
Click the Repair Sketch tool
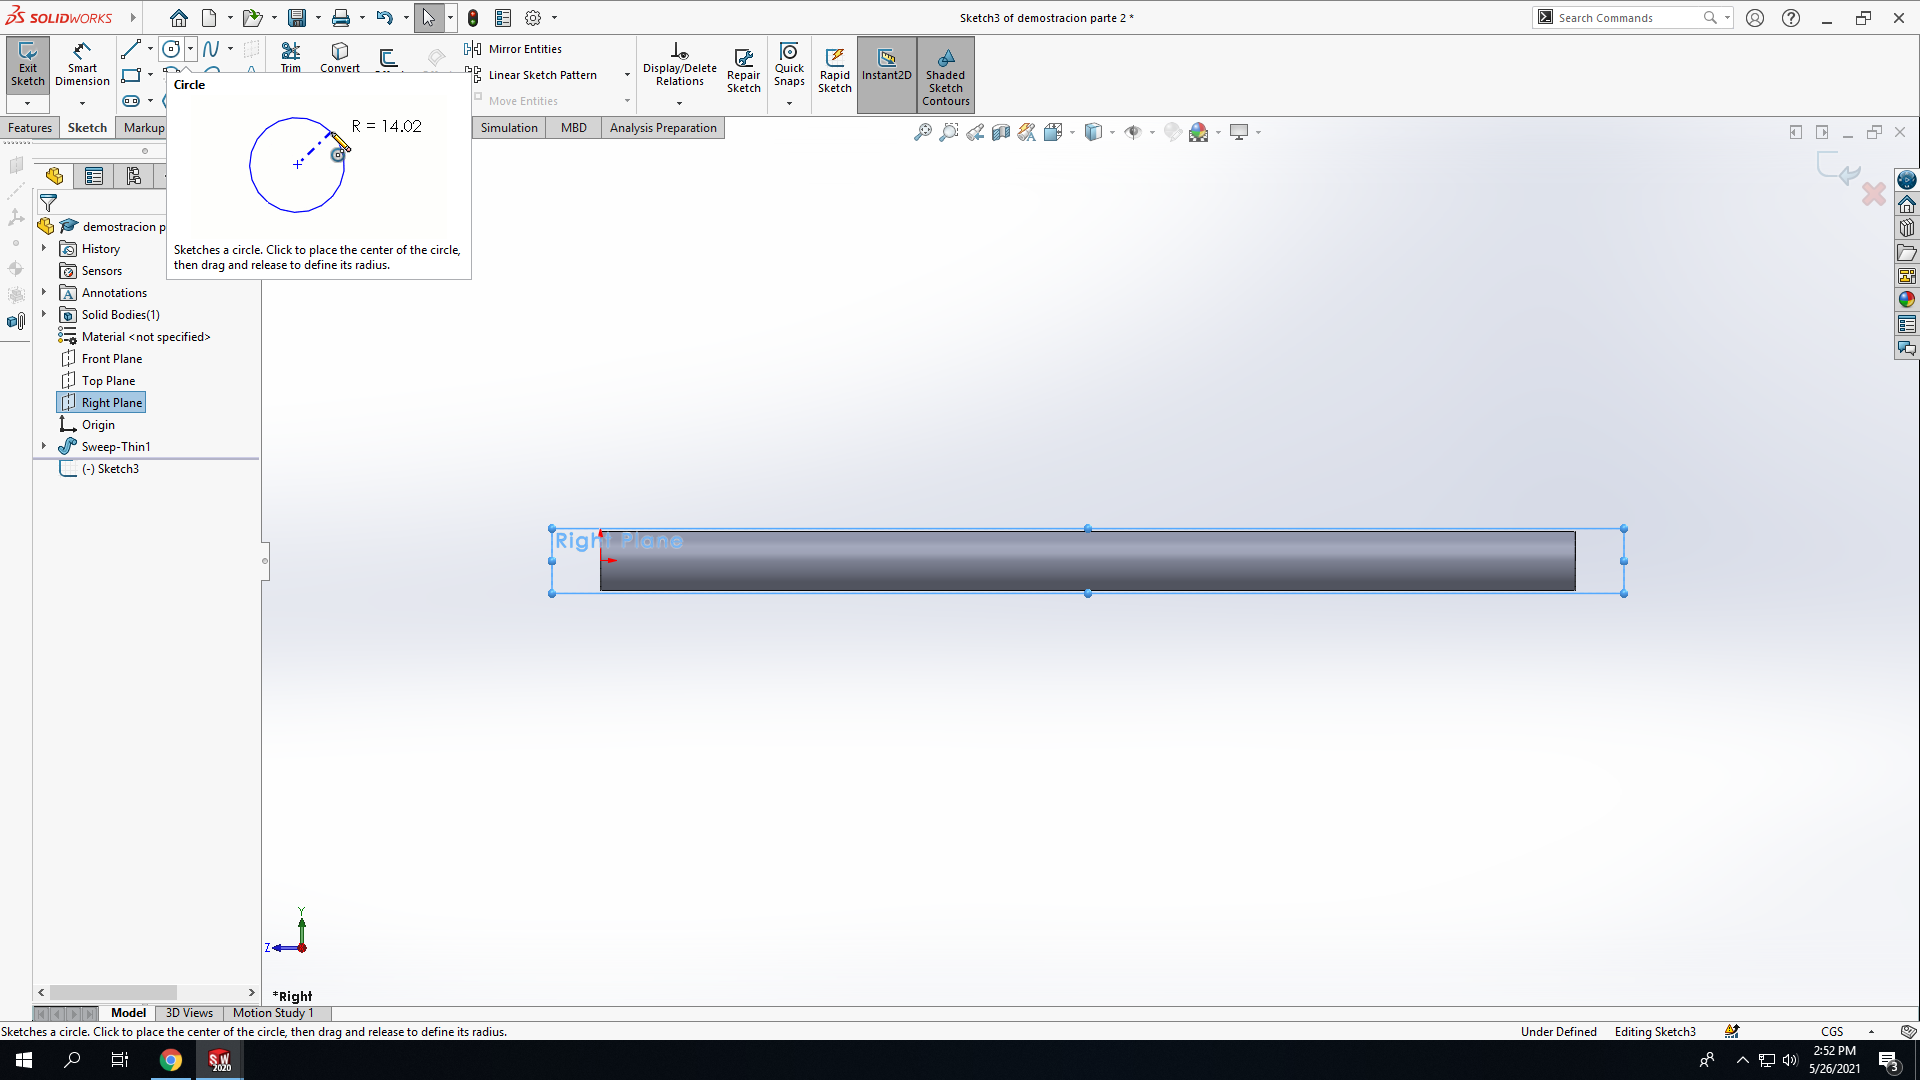pos(743,70)
